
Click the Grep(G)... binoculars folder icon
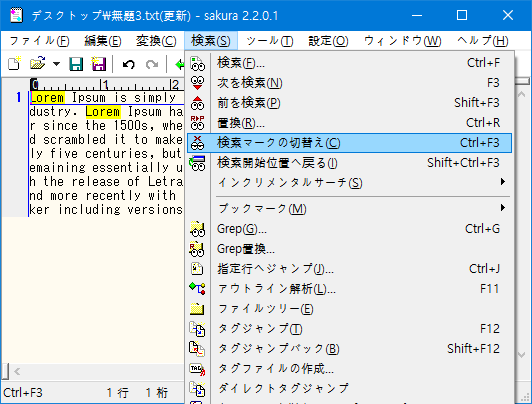(197, 229)
